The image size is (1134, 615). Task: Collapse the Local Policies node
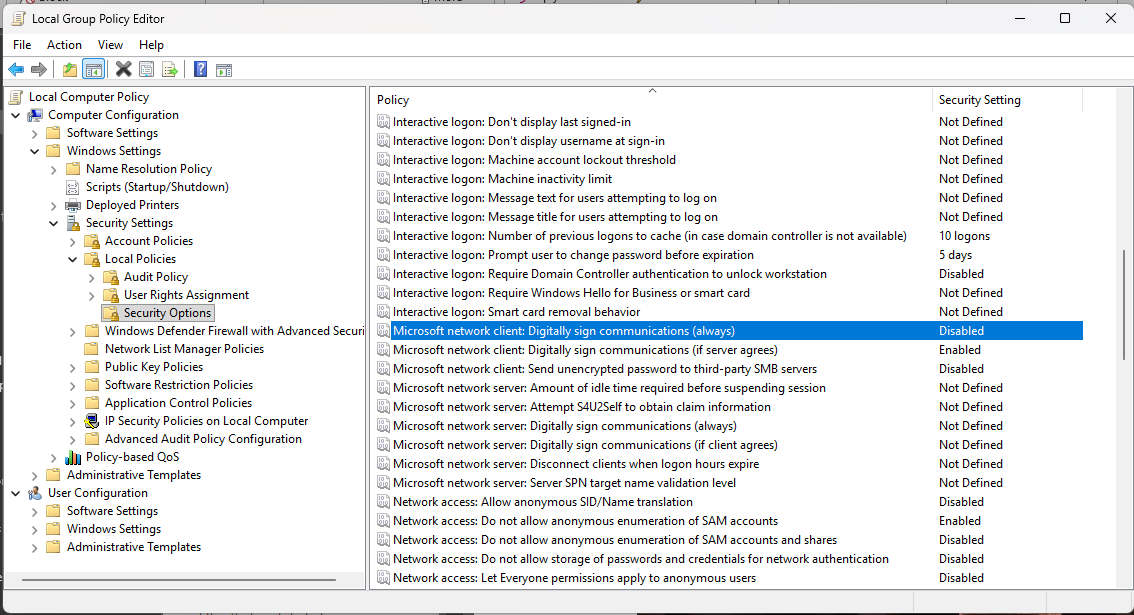[72, 259]
